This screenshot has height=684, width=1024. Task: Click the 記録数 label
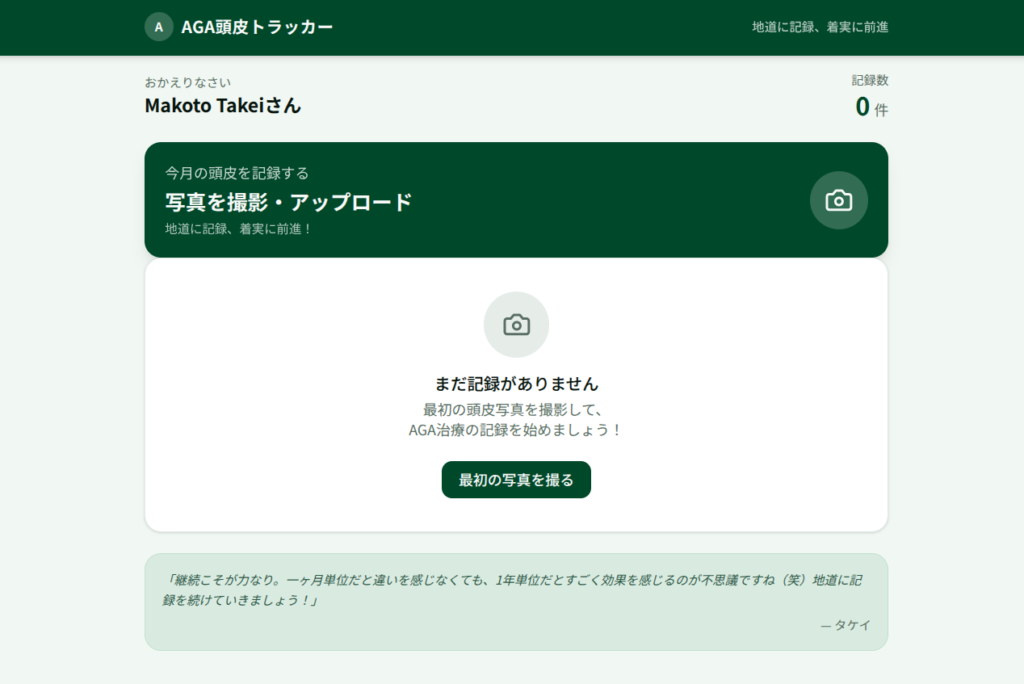click(869, 80)
